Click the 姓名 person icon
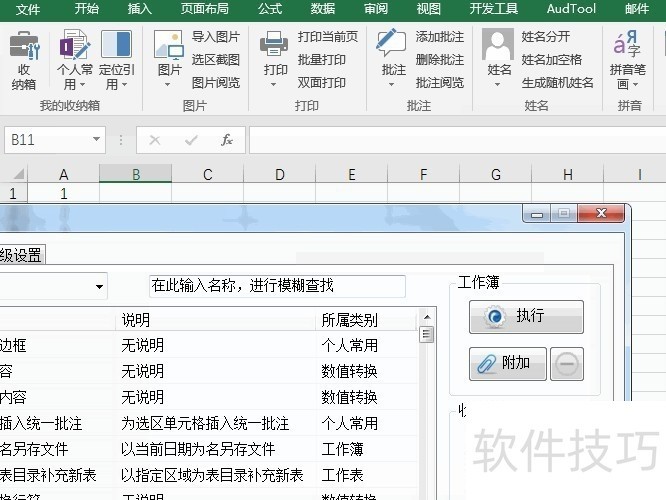Viewport: 666px width, 500px height. pos(498,44)
